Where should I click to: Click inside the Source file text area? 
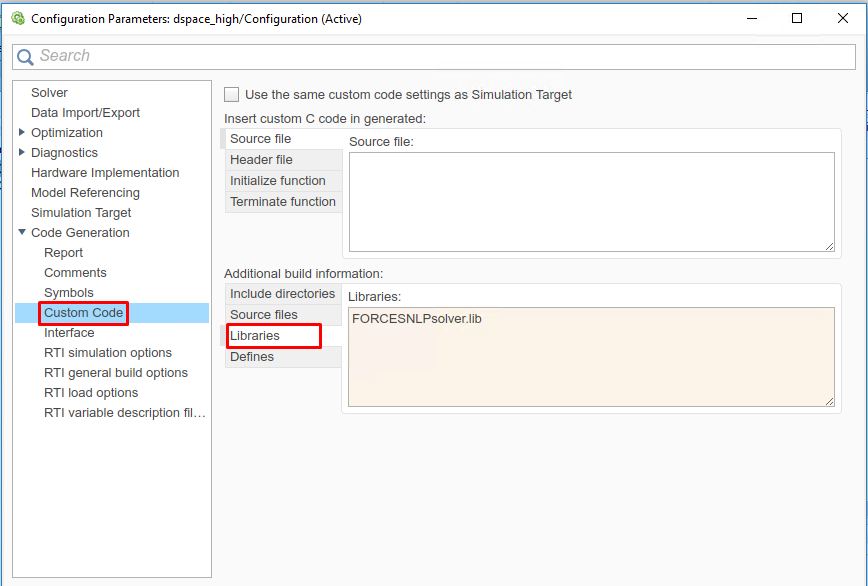590,200
